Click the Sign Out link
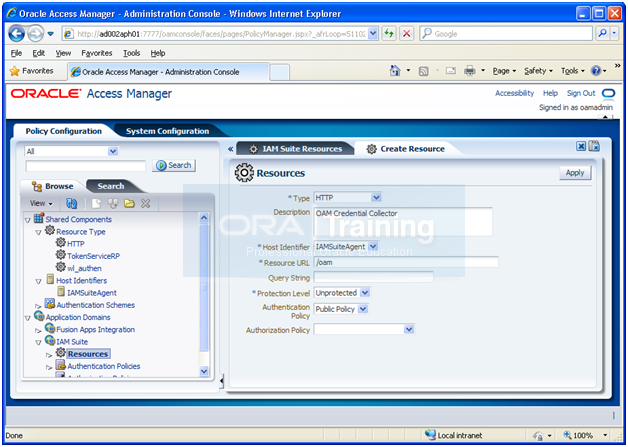Image resolution: width=628 pixels, height=447 pixels. click(x=581, y=93)
